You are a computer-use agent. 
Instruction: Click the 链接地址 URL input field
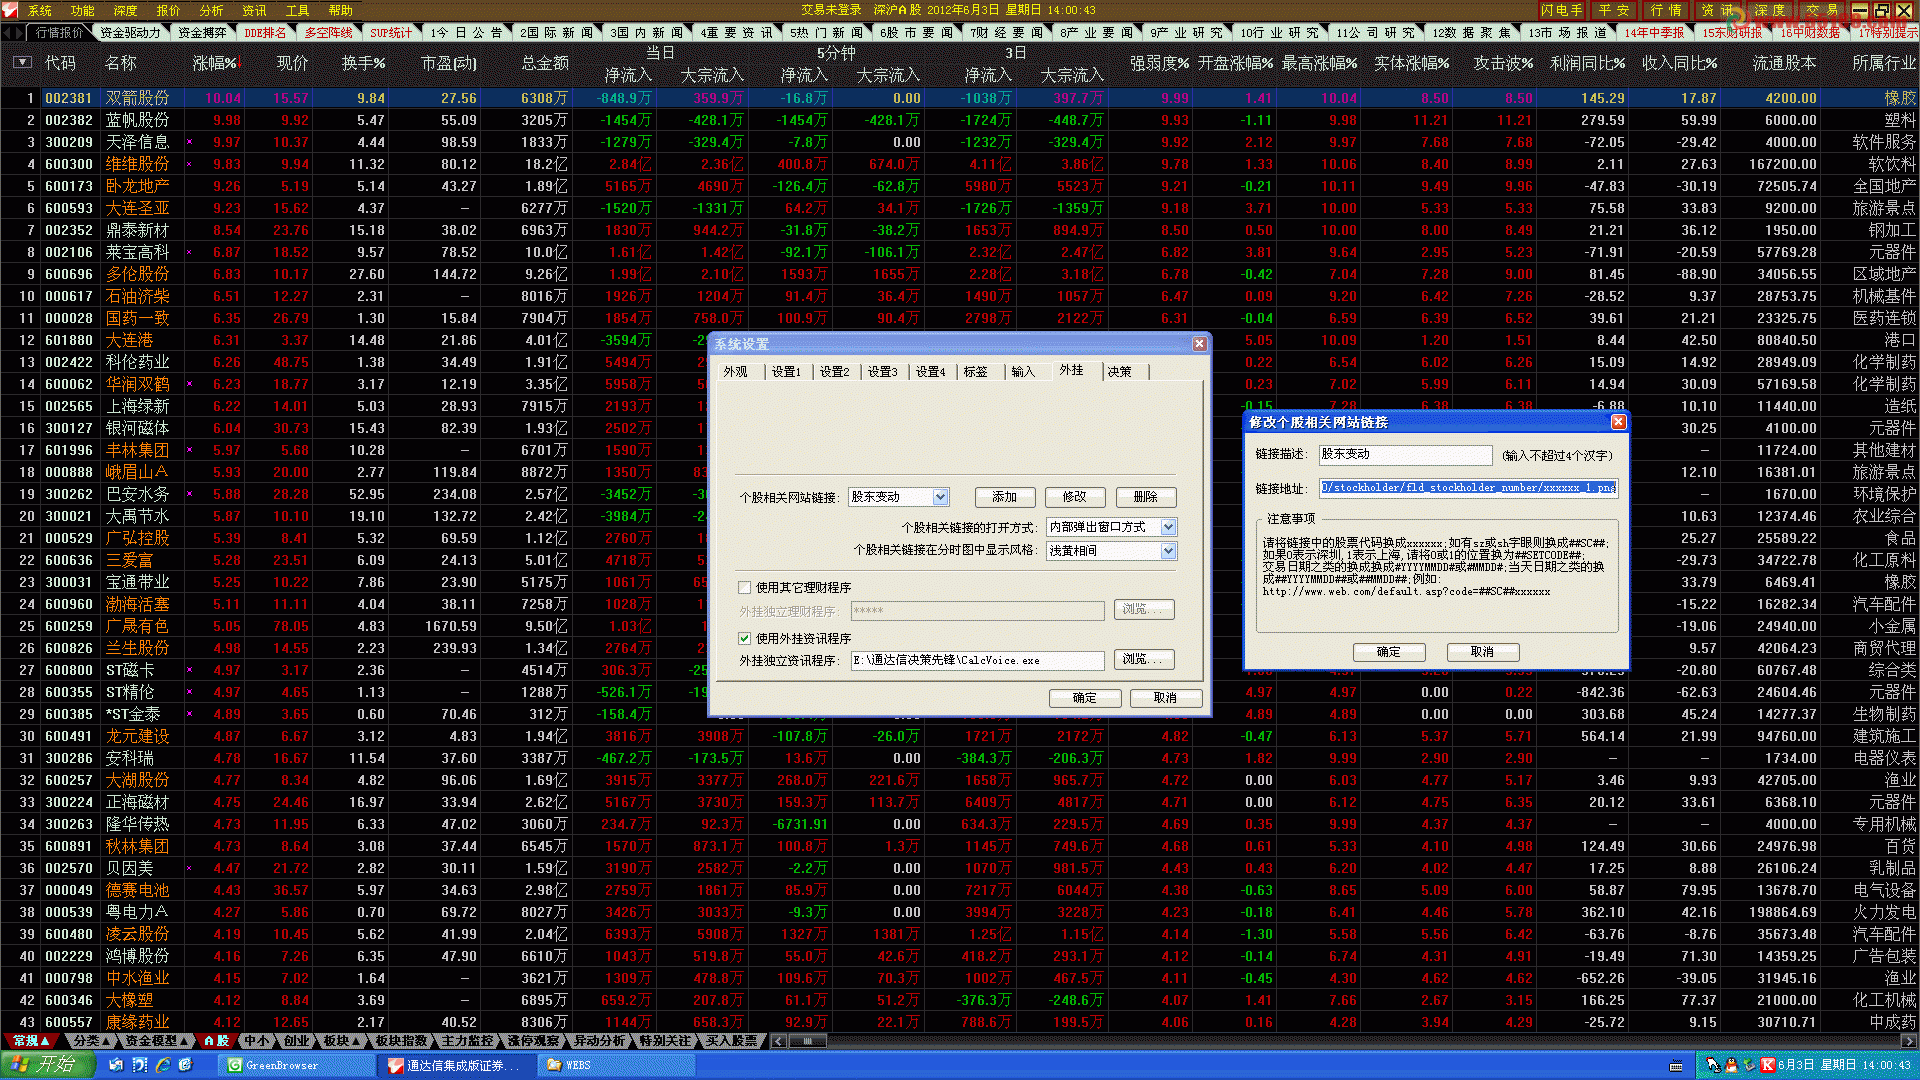[1468, 488]
